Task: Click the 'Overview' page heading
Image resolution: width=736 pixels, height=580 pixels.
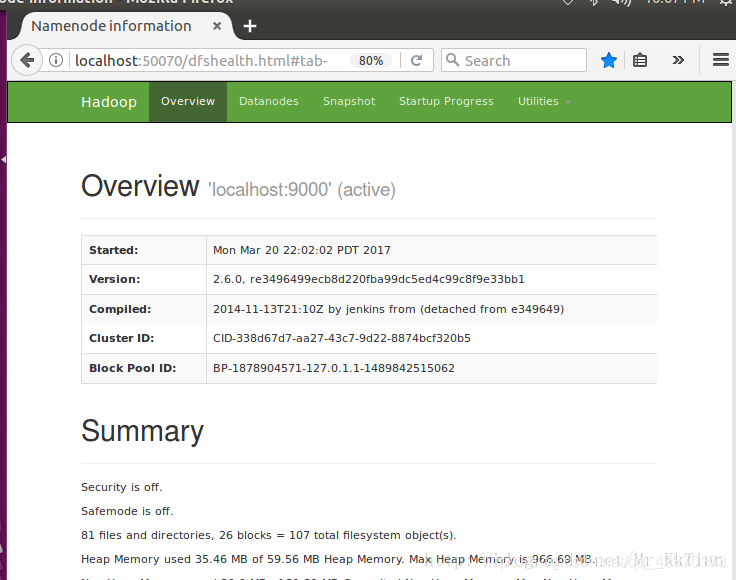Action: (x=140, y=186)
